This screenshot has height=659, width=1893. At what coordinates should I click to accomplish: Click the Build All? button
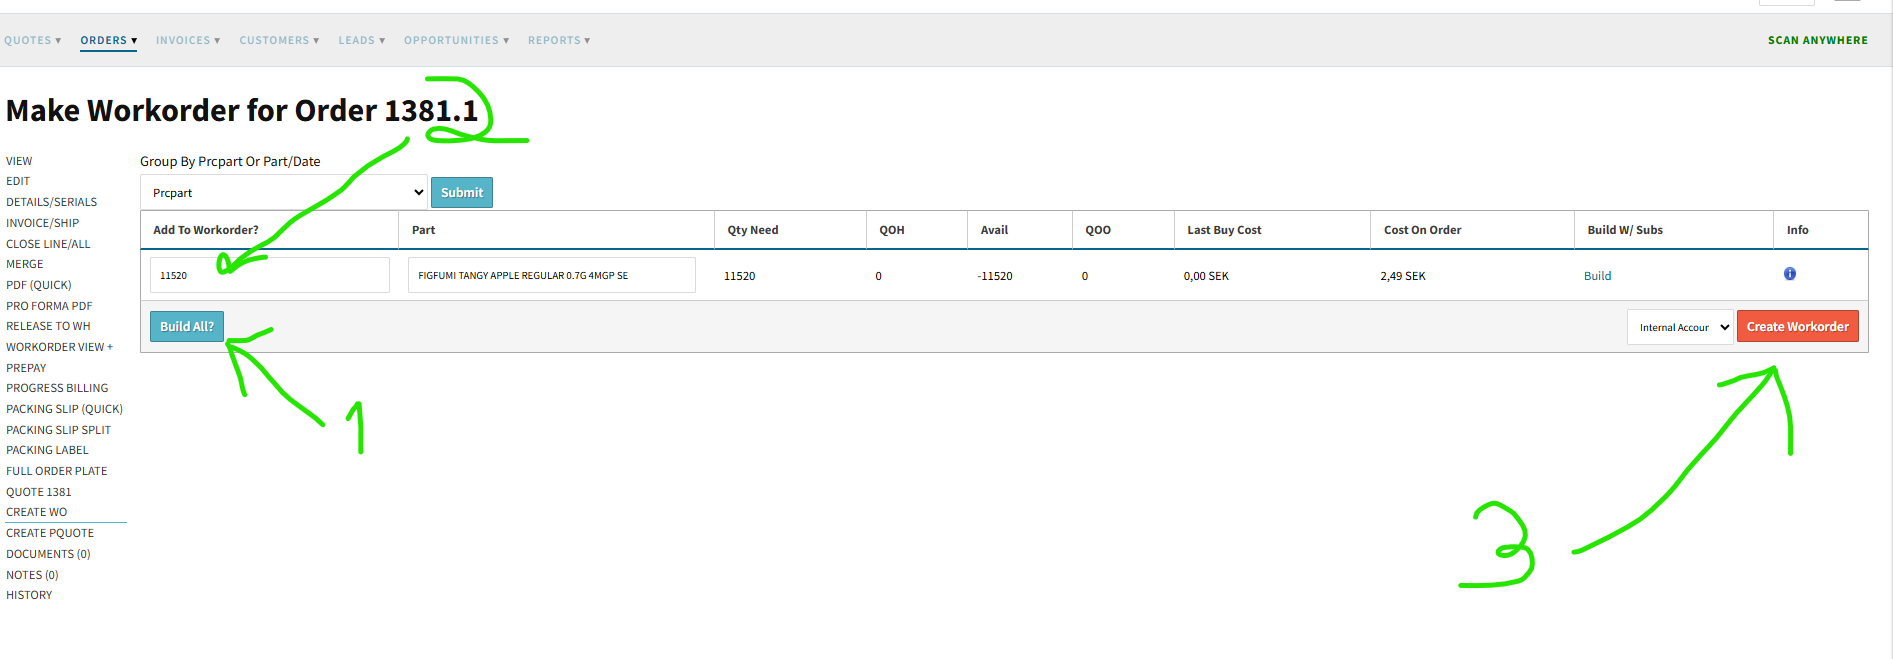point(187,327)
